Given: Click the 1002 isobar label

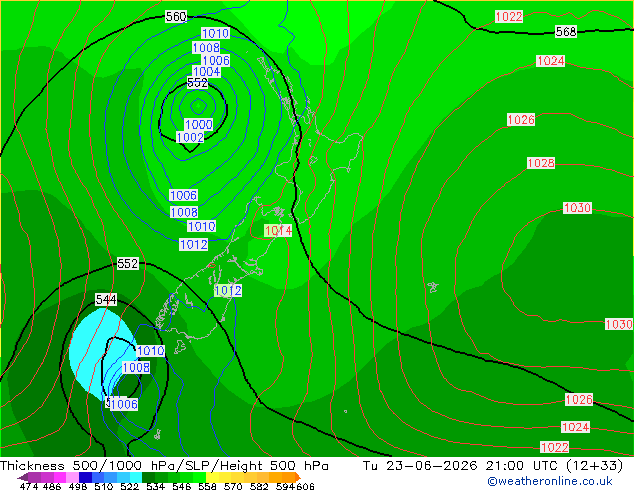Looking at the screenshot, I should click(x=190, y=137).
